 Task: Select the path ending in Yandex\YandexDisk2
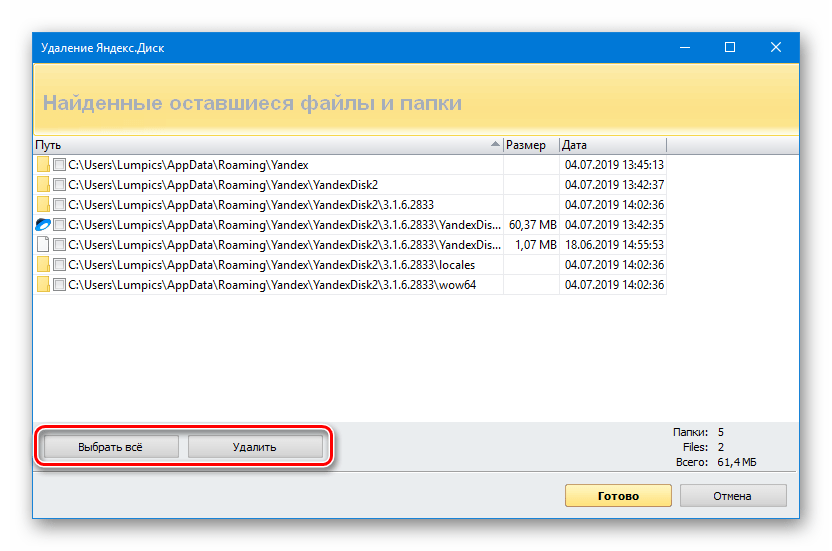(x=223, y=185)
